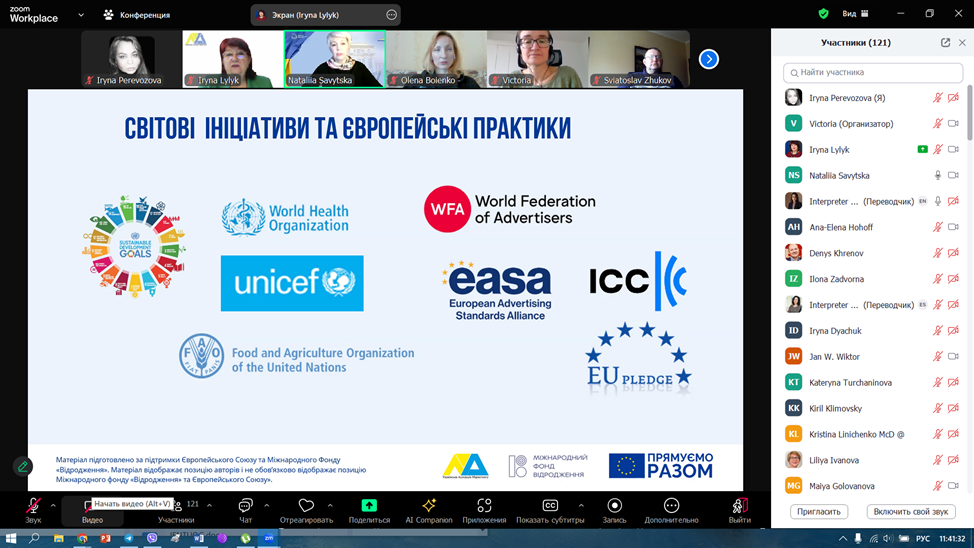Open Конференция meeting tab

tap(137, 14)
